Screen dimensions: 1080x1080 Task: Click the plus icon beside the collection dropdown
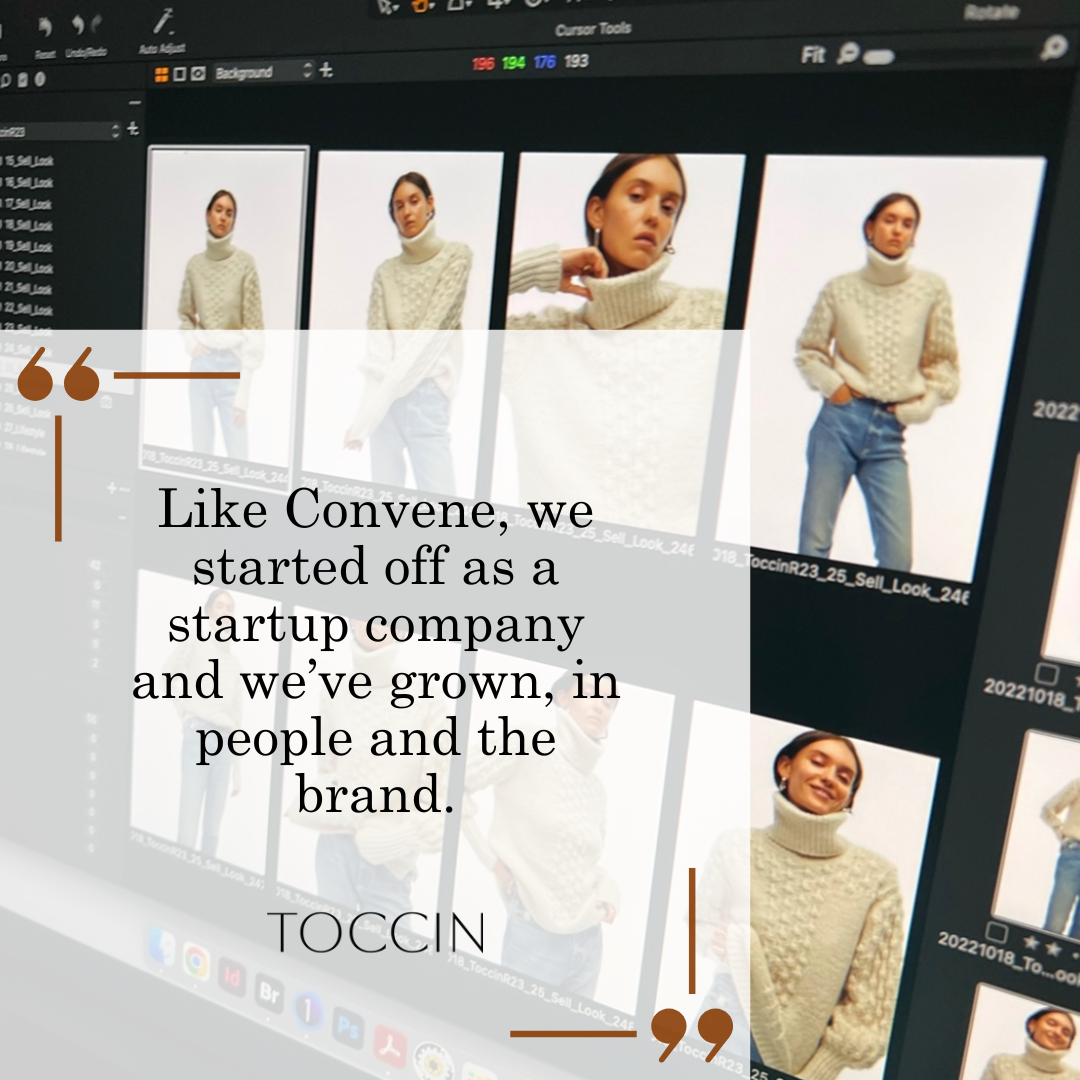tap(133, 129)
